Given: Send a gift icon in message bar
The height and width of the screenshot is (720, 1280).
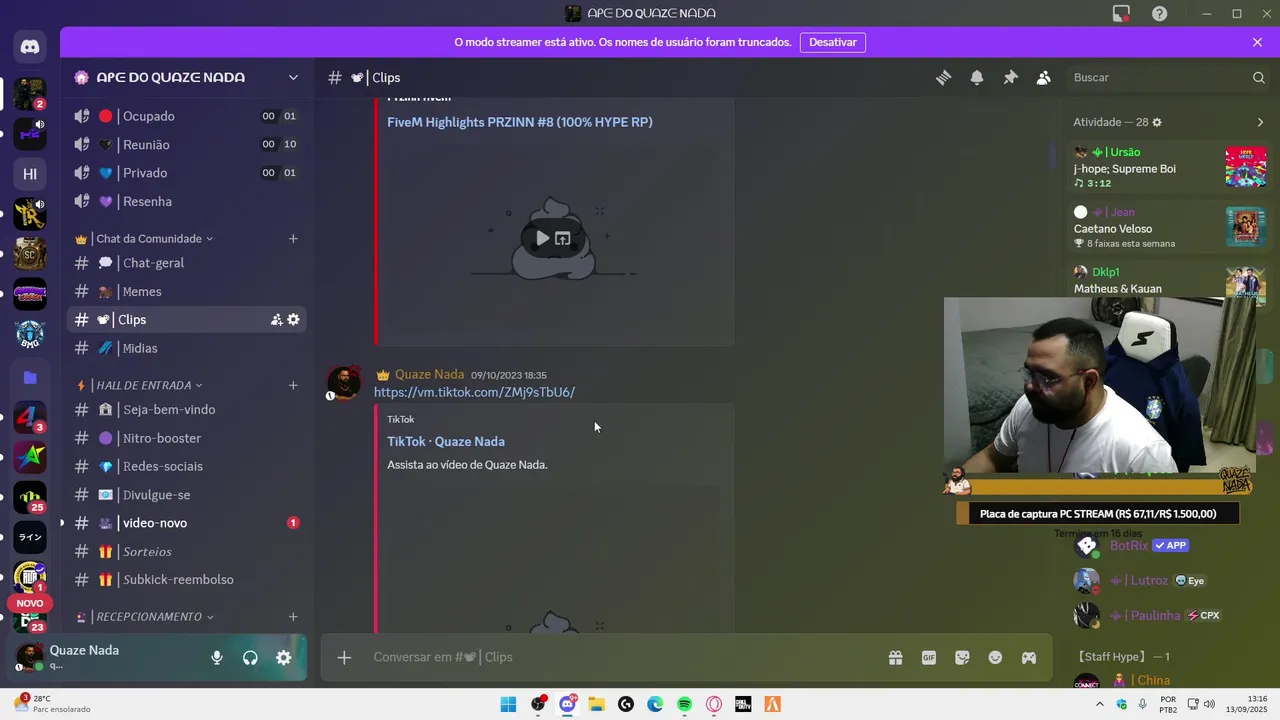Looking at the screenshot, I should pos(895,657).
